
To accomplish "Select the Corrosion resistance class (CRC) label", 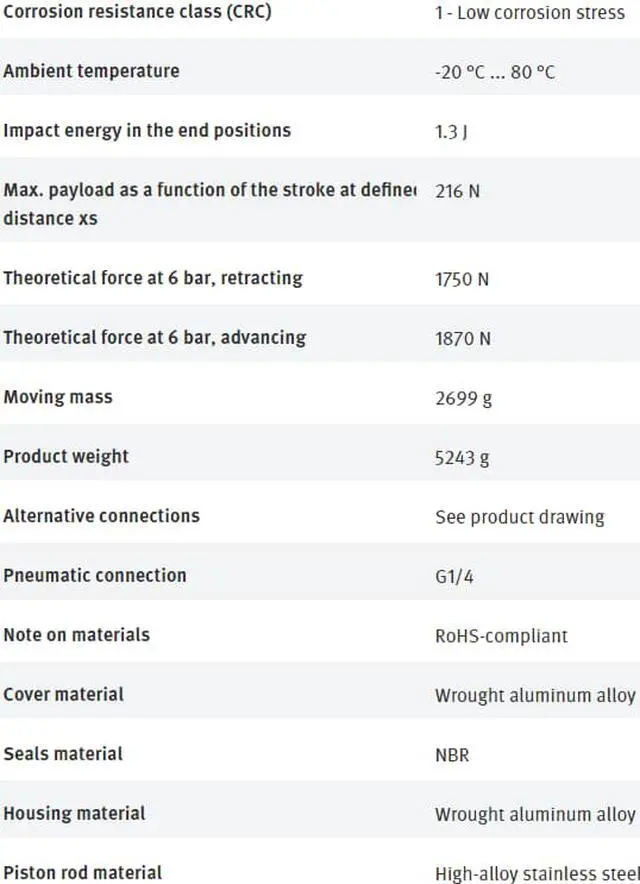I will tap(137, 12).
